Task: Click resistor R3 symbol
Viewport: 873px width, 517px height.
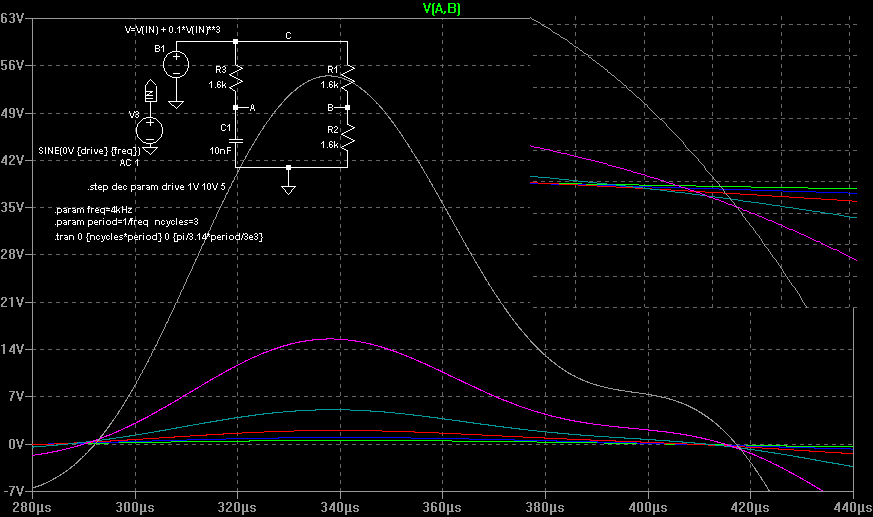Action: pos(236,77)
